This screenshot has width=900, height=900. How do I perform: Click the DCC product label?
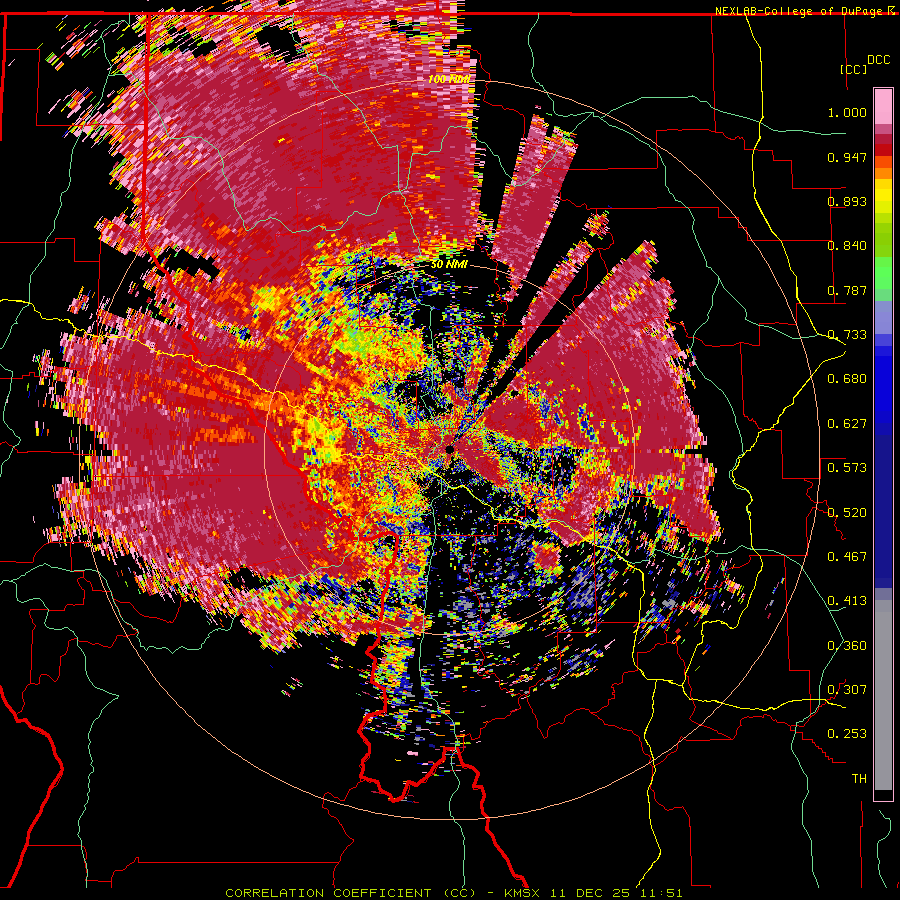[878, 60]
